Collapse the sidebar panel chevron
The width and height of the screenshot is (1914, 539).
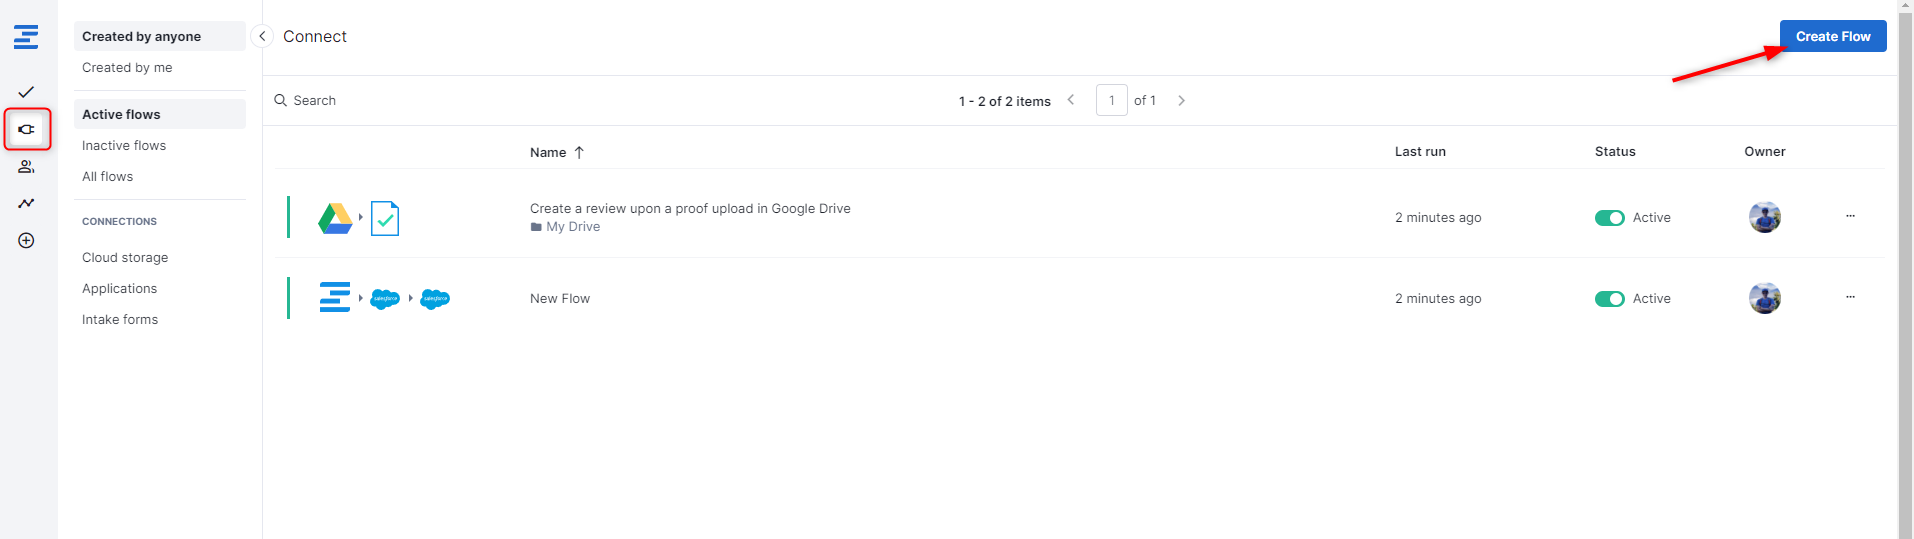[x=262, y=36]
